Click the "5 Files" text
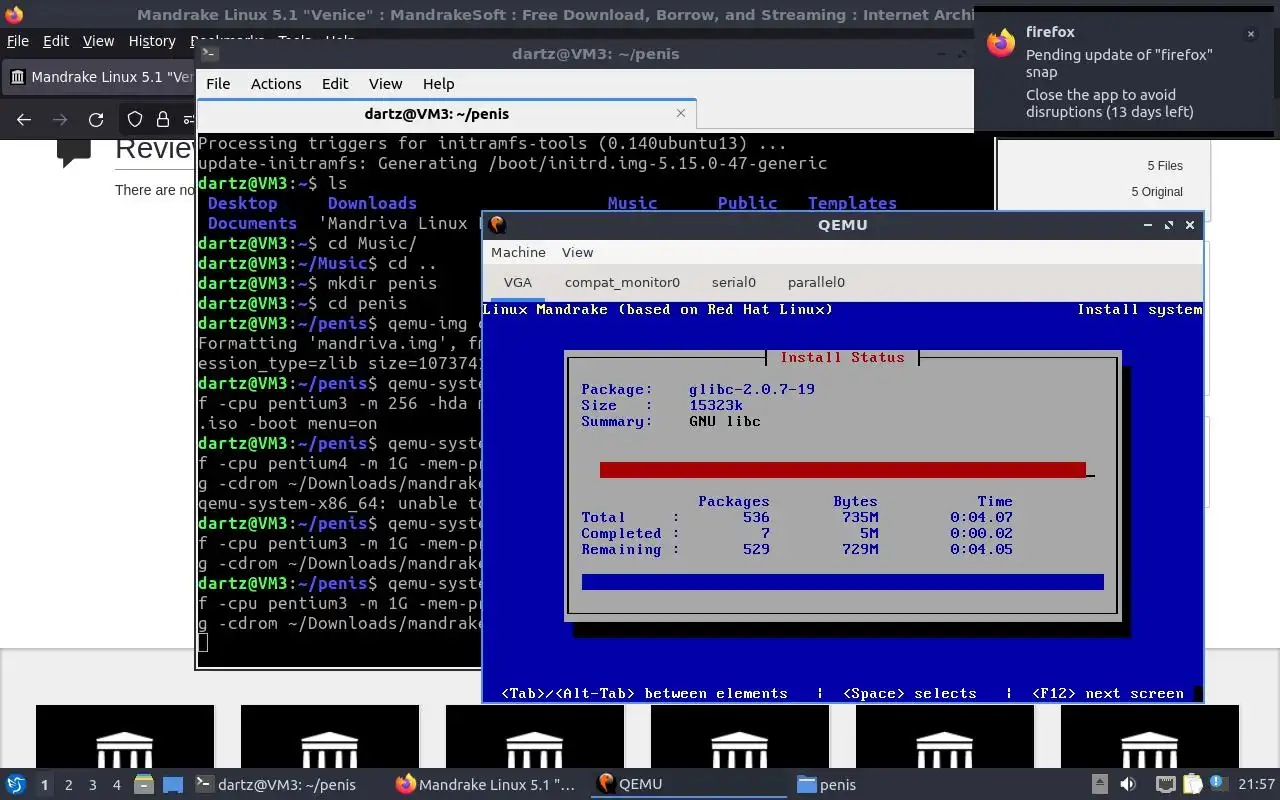 [x=1164, y=166]
